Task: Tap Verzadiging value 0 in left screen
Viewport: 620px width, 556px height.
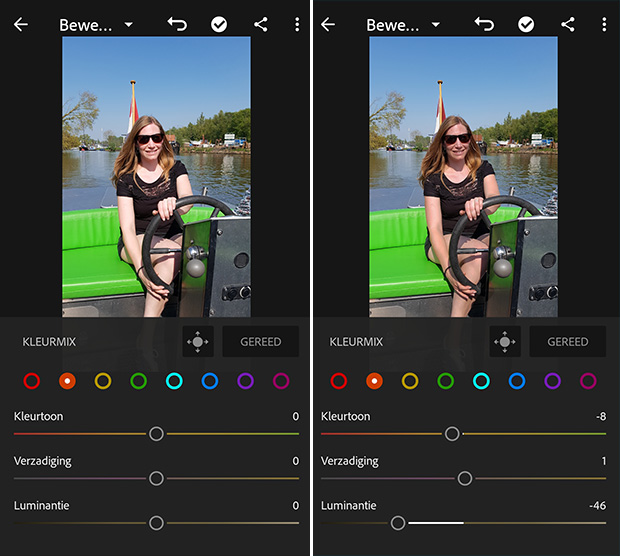Action: (296, 461)
